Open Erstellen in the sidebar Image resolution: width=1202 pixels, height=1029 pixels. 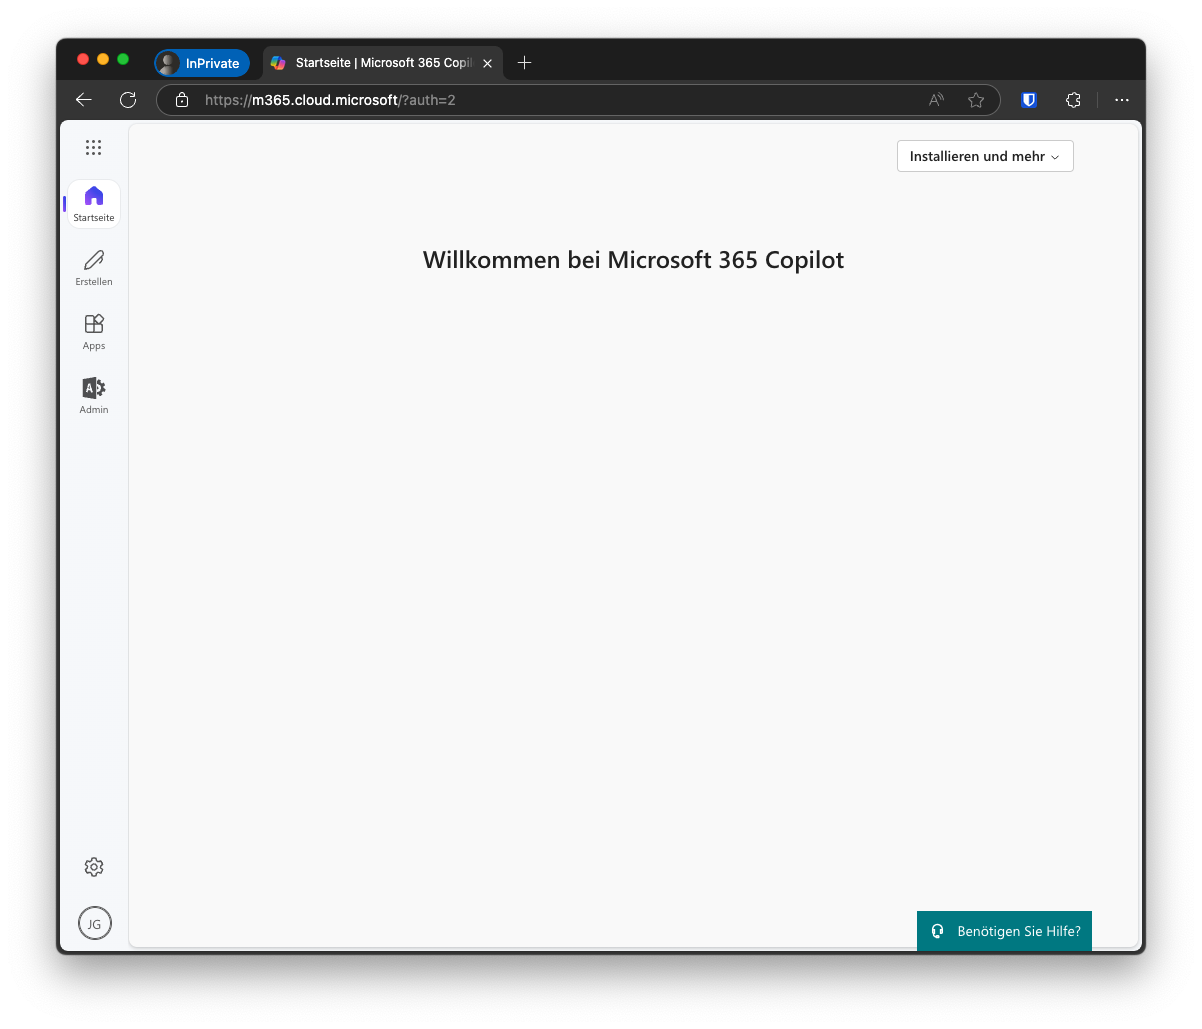[94, 268]
